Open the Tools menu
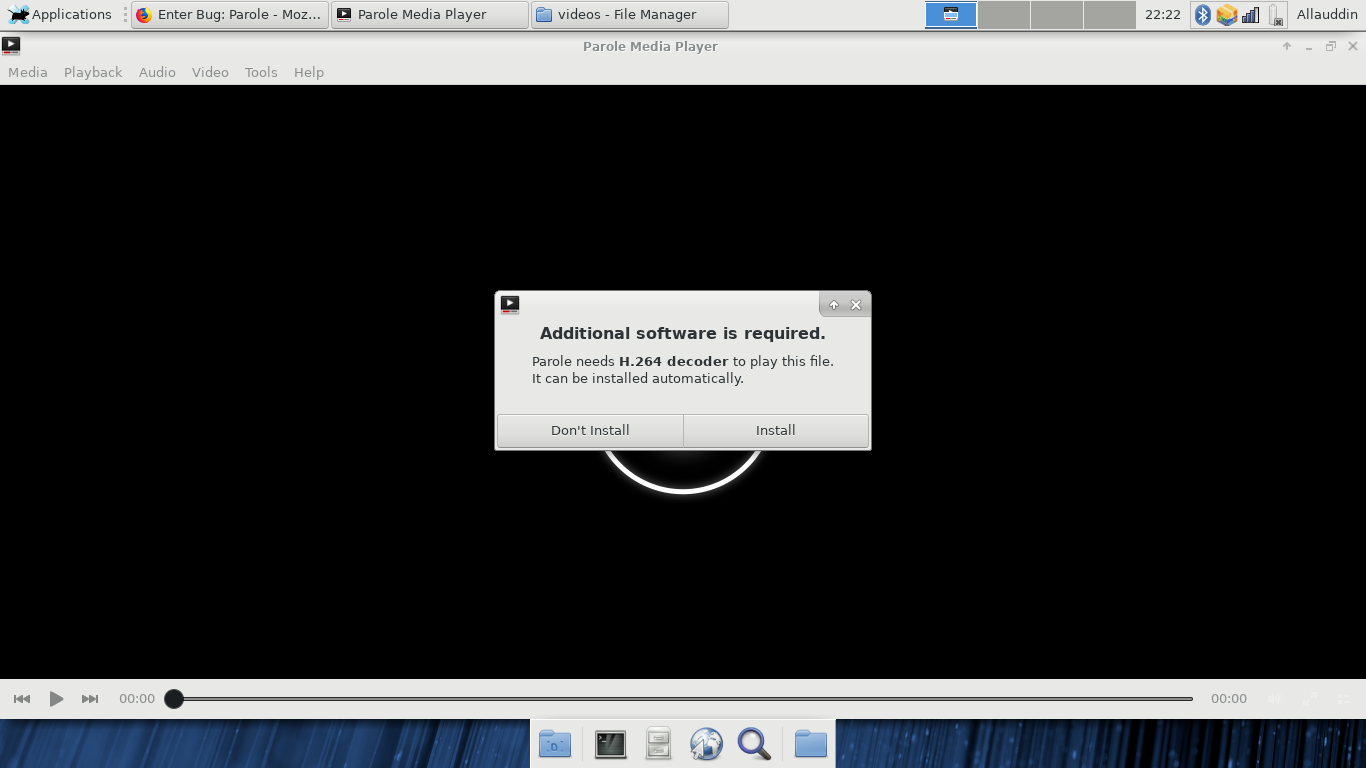Viewport: 1366px width, 768px height. point(261,72)
